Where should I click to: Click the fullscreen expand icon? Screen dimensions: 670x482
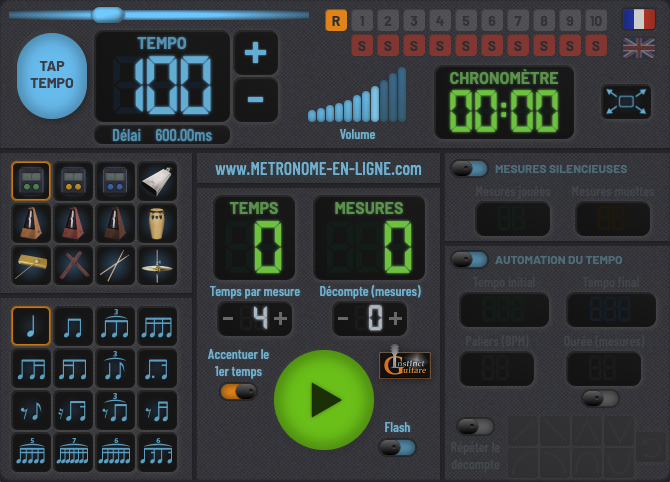[626, 101]
